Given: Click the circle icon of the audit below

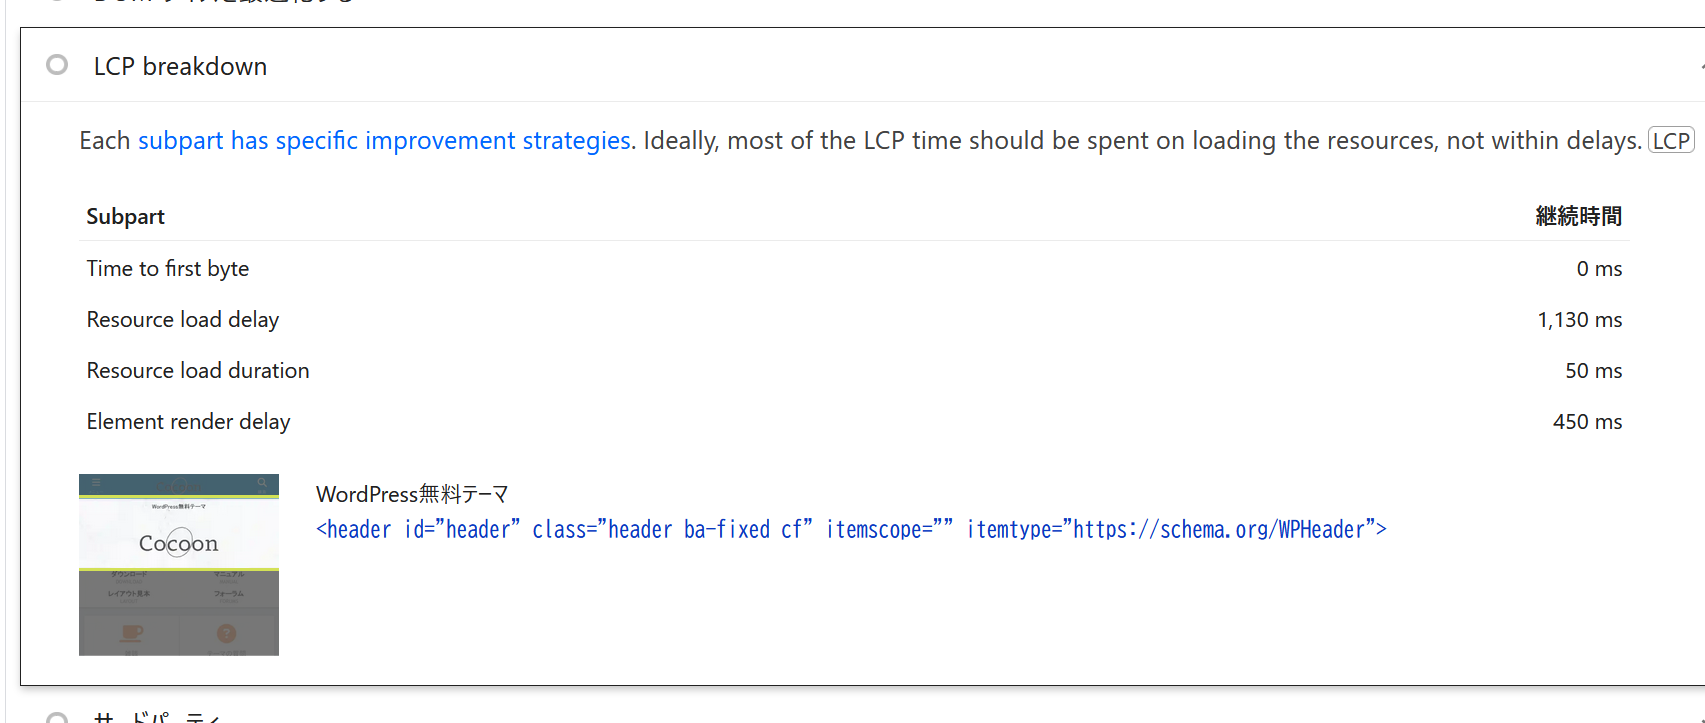Looking at the screenshot, I should pyautogui.click(x=57, y=718).
